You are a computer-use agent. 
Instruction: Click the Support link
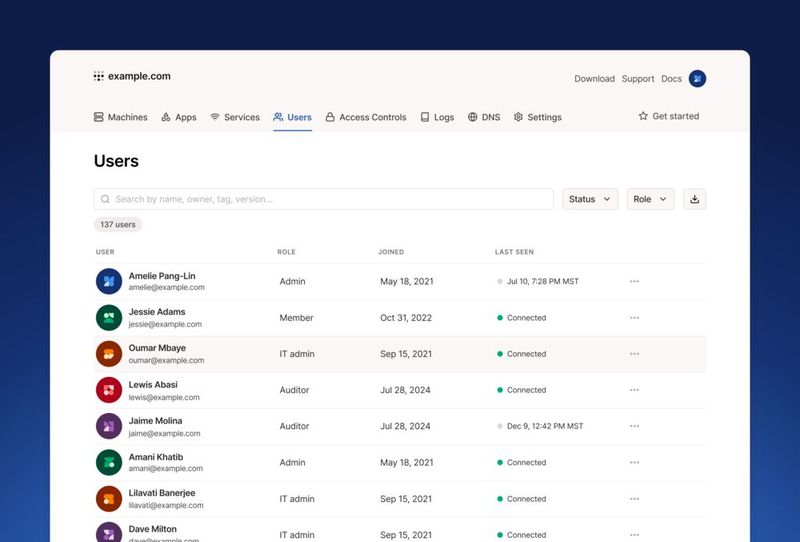[x=638, y=79]
